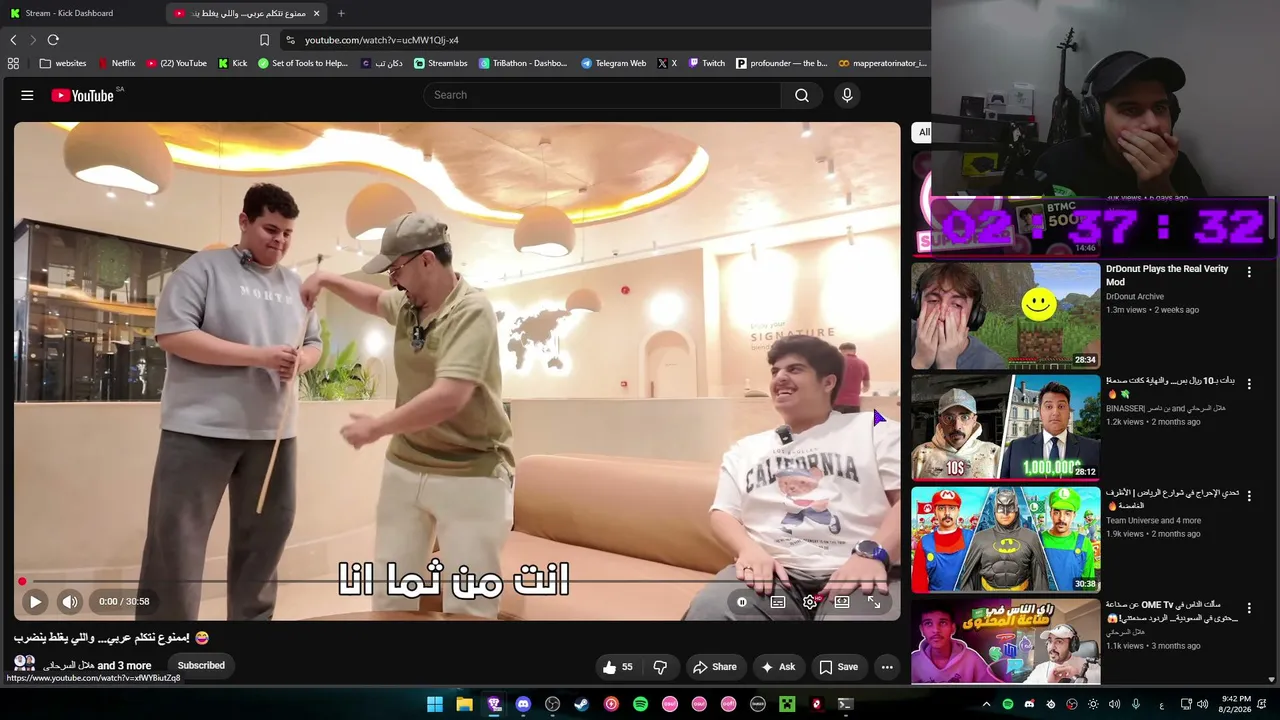Open the Kick bookmark
Viewport: 1280px width, 720px height.
pos(232,63)
